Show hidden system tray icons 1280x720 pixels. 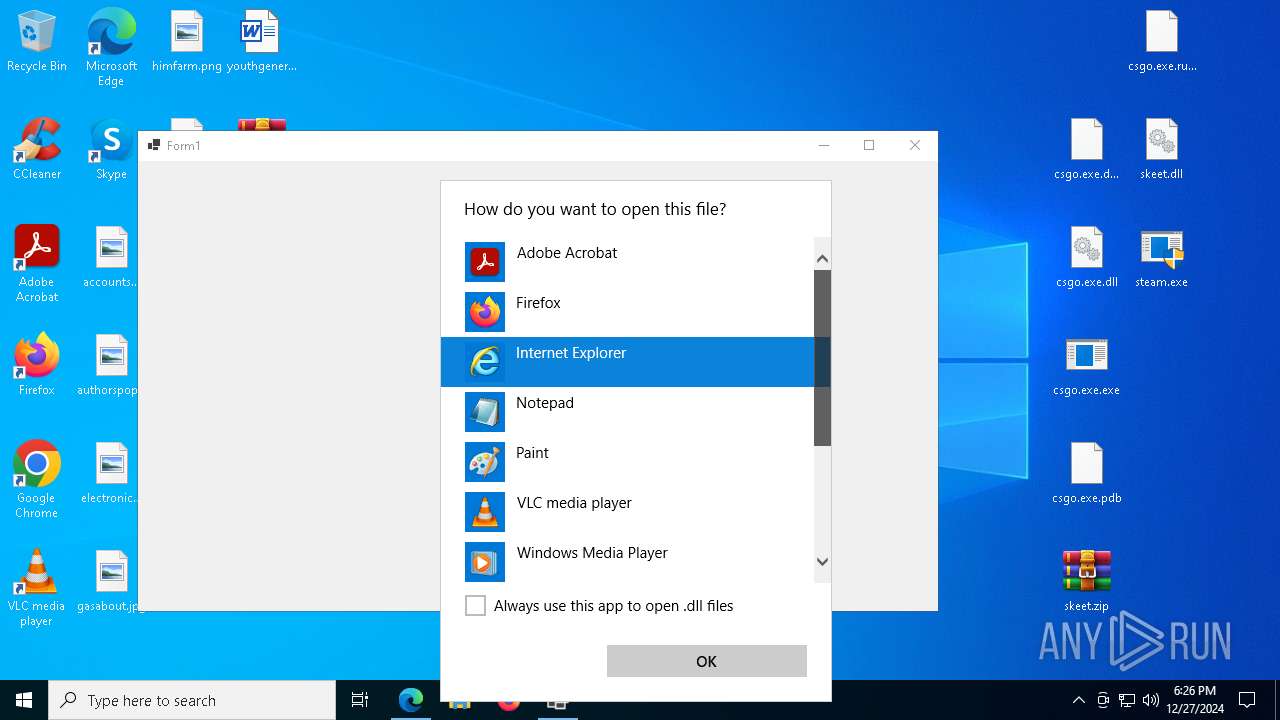coord(1078,700)
